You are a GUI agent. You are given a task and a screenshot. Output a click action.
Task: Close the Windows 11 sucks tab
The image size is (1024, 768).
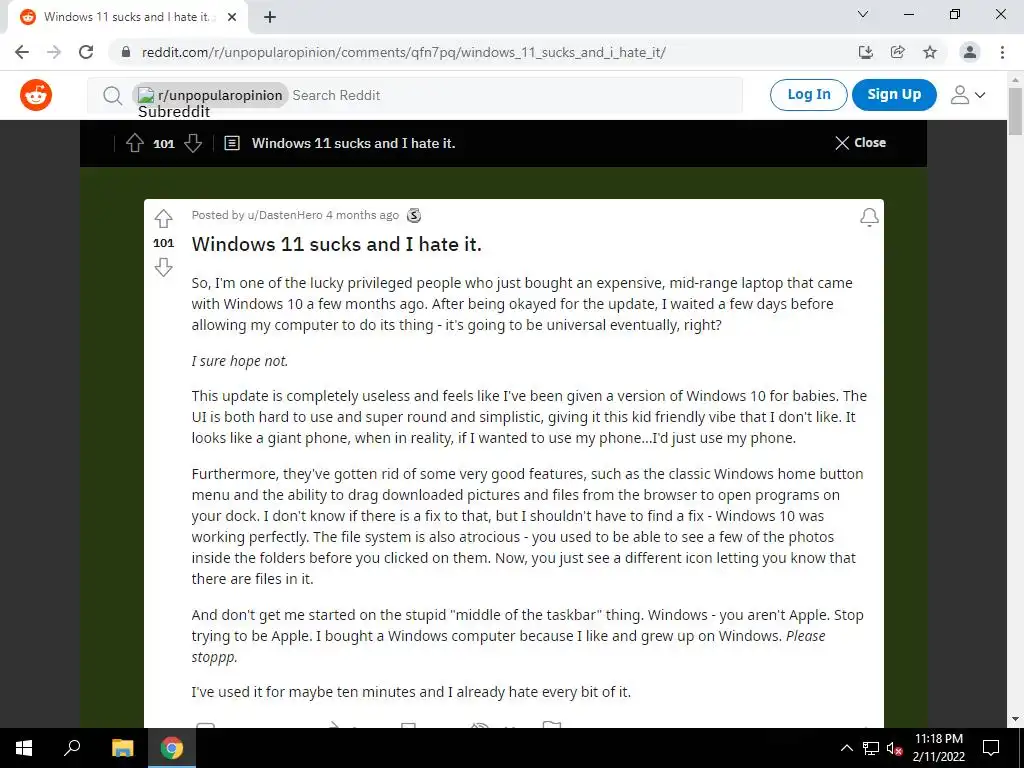click(x=231, y=18)
